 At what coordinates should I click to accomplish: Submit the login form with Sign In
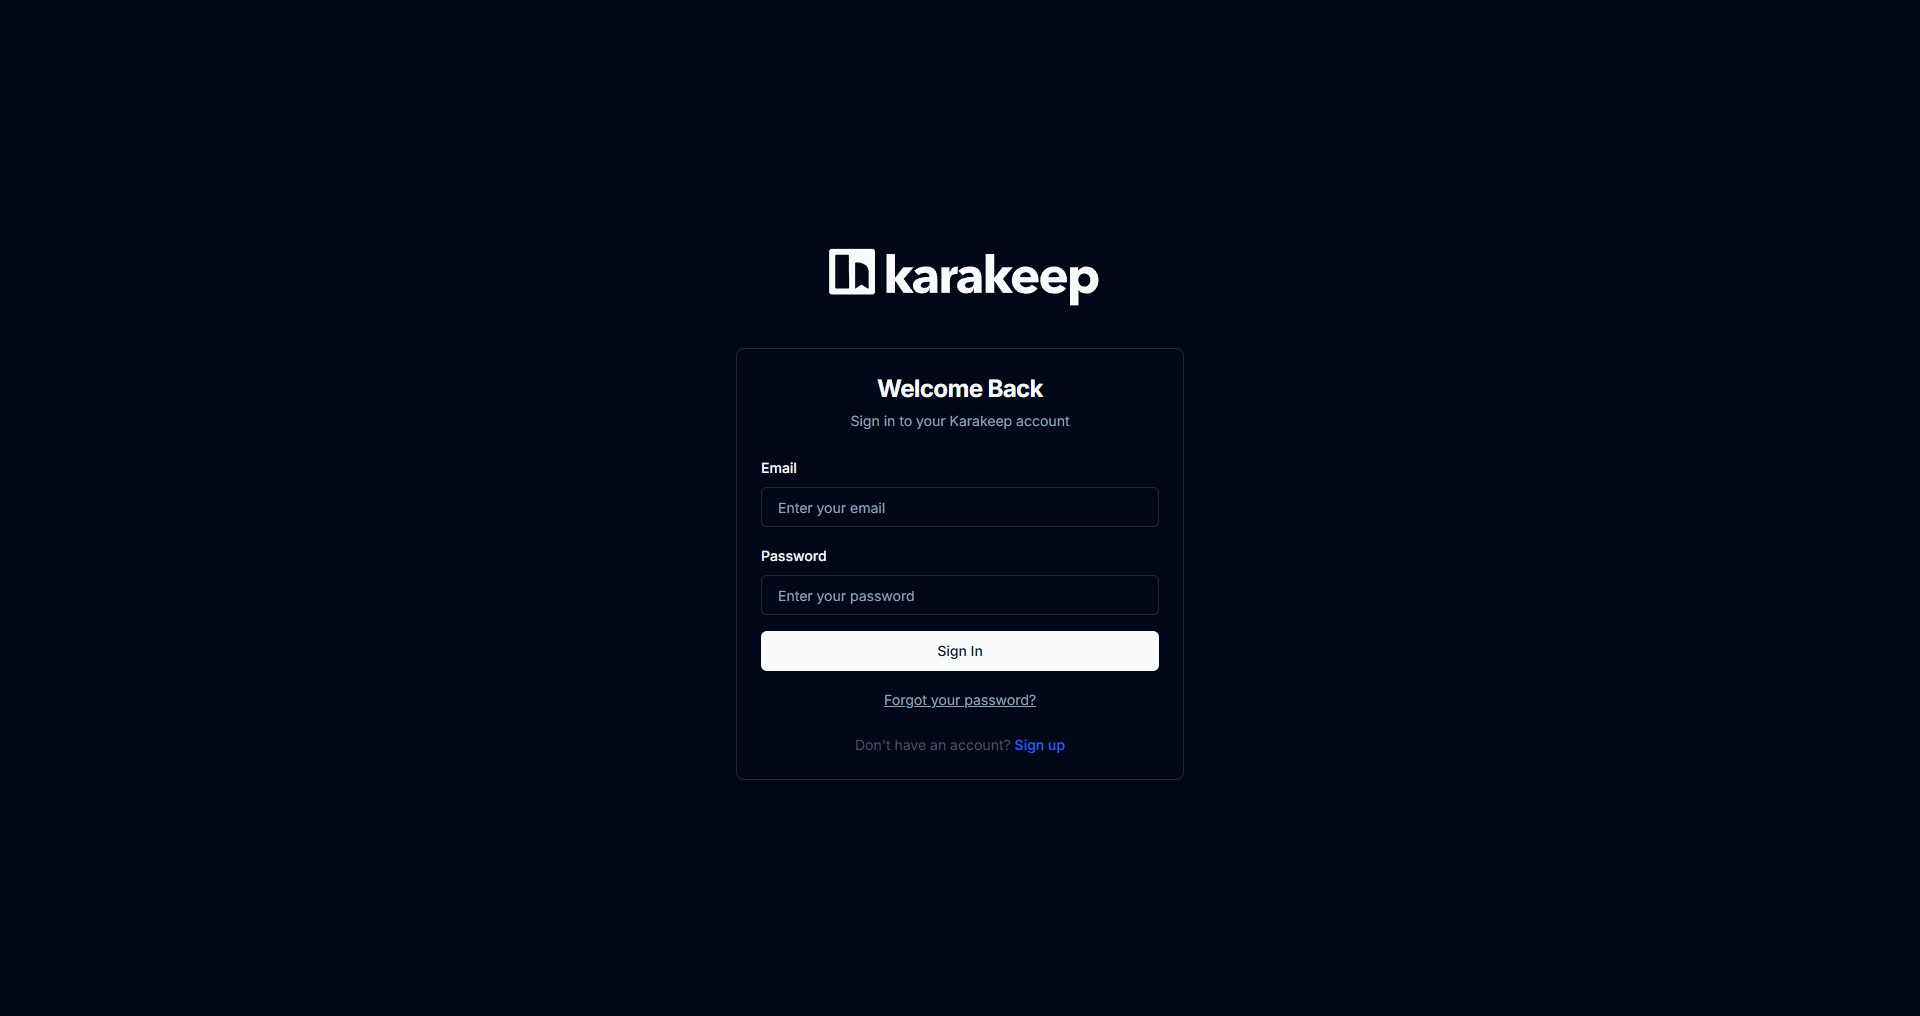(x=960, y=651)
